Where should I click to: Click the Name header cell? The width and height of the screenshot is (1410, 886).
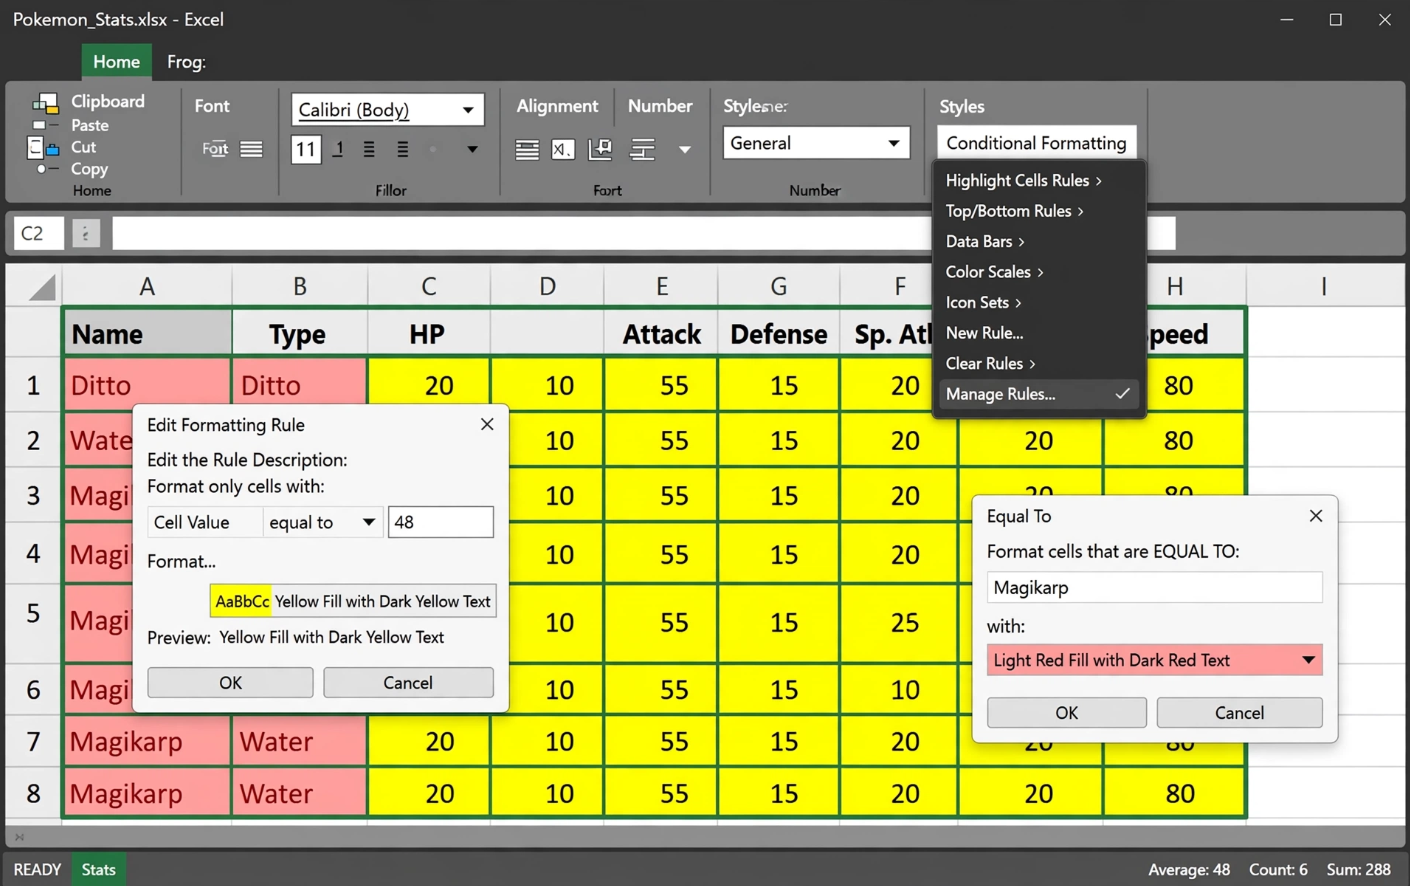(147, 334)
